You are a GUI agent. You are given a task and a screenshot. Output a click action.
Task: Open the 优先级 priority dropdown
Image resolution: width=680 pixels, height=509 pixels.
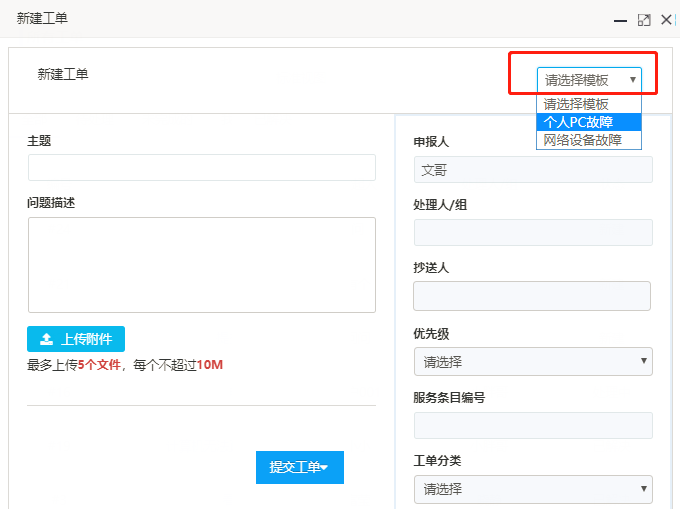(x=532, y=362)
